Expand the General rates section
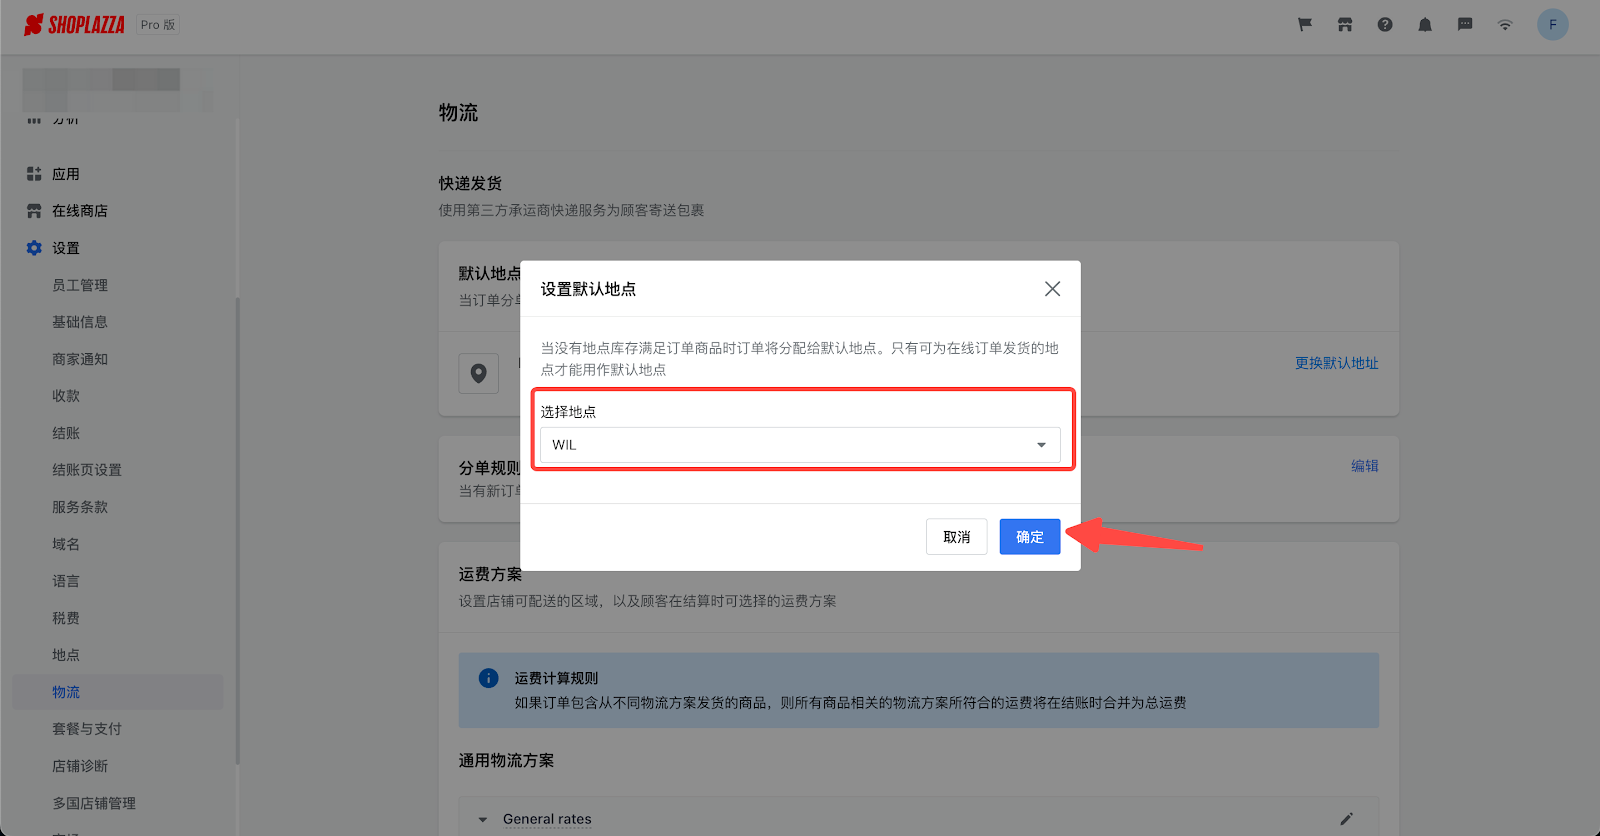The image size is (1600, 836). [x=483, y=820]
